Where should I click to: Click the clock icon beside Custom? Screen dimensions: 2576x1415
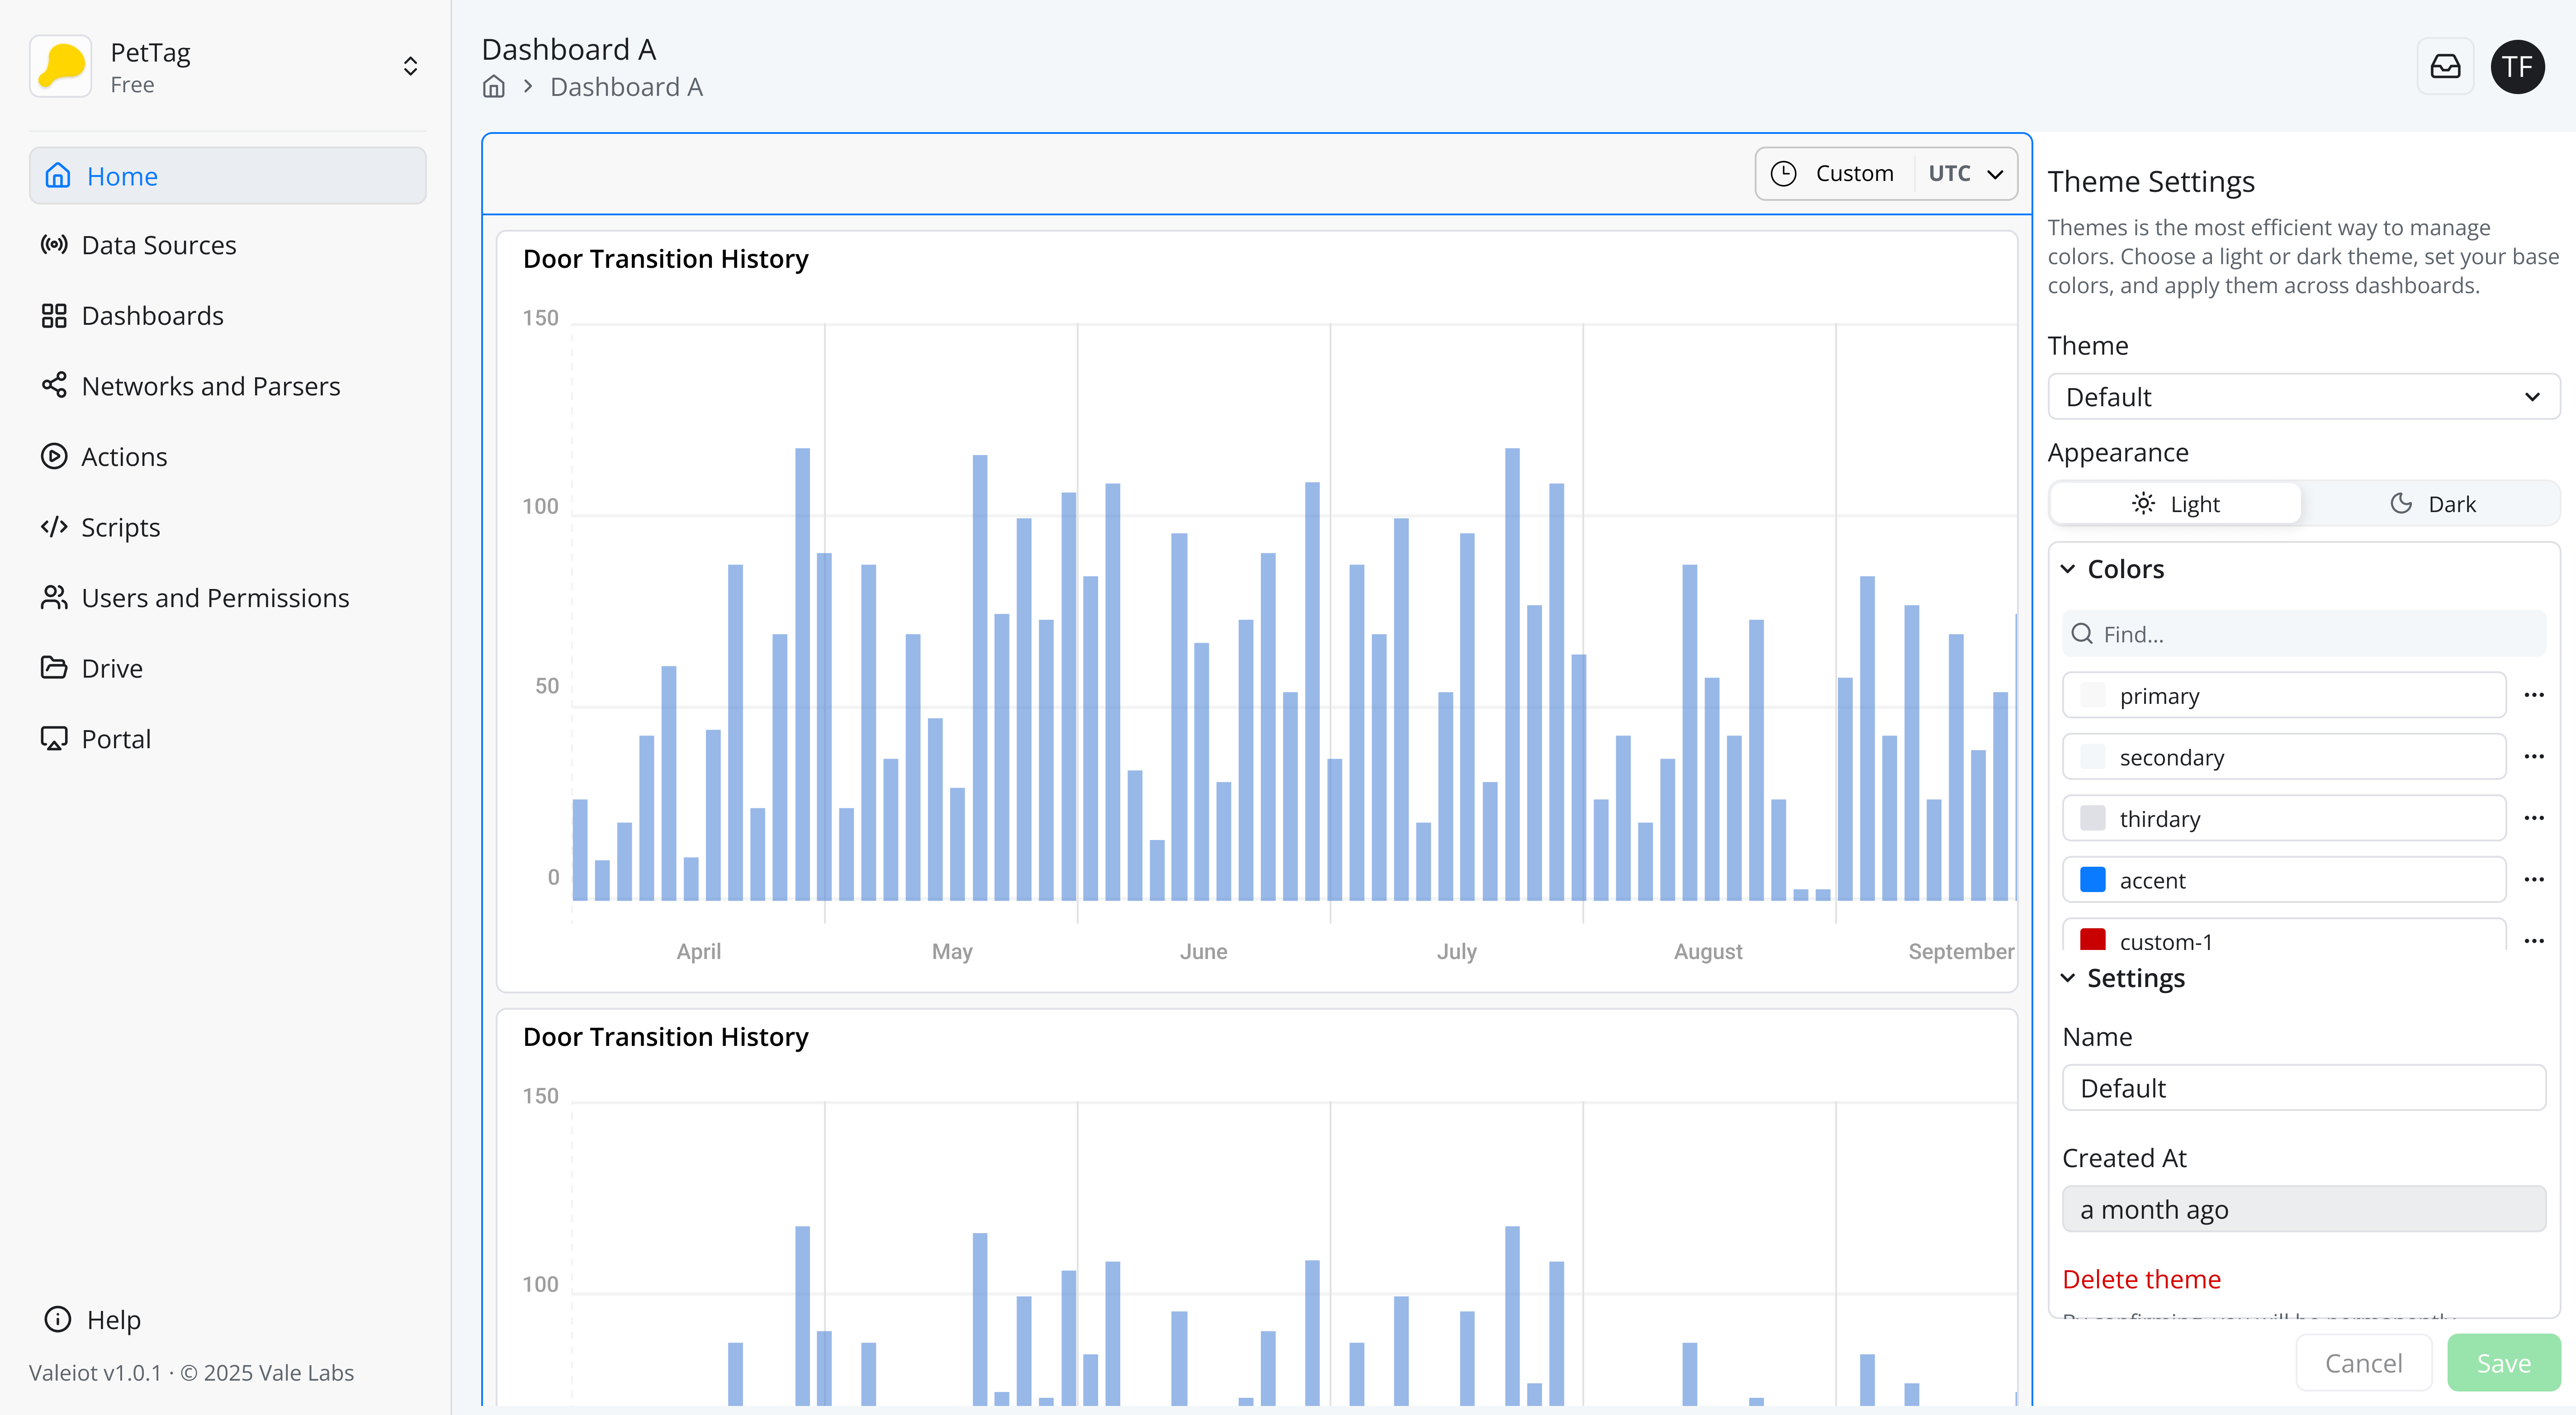coord(1783,174)
